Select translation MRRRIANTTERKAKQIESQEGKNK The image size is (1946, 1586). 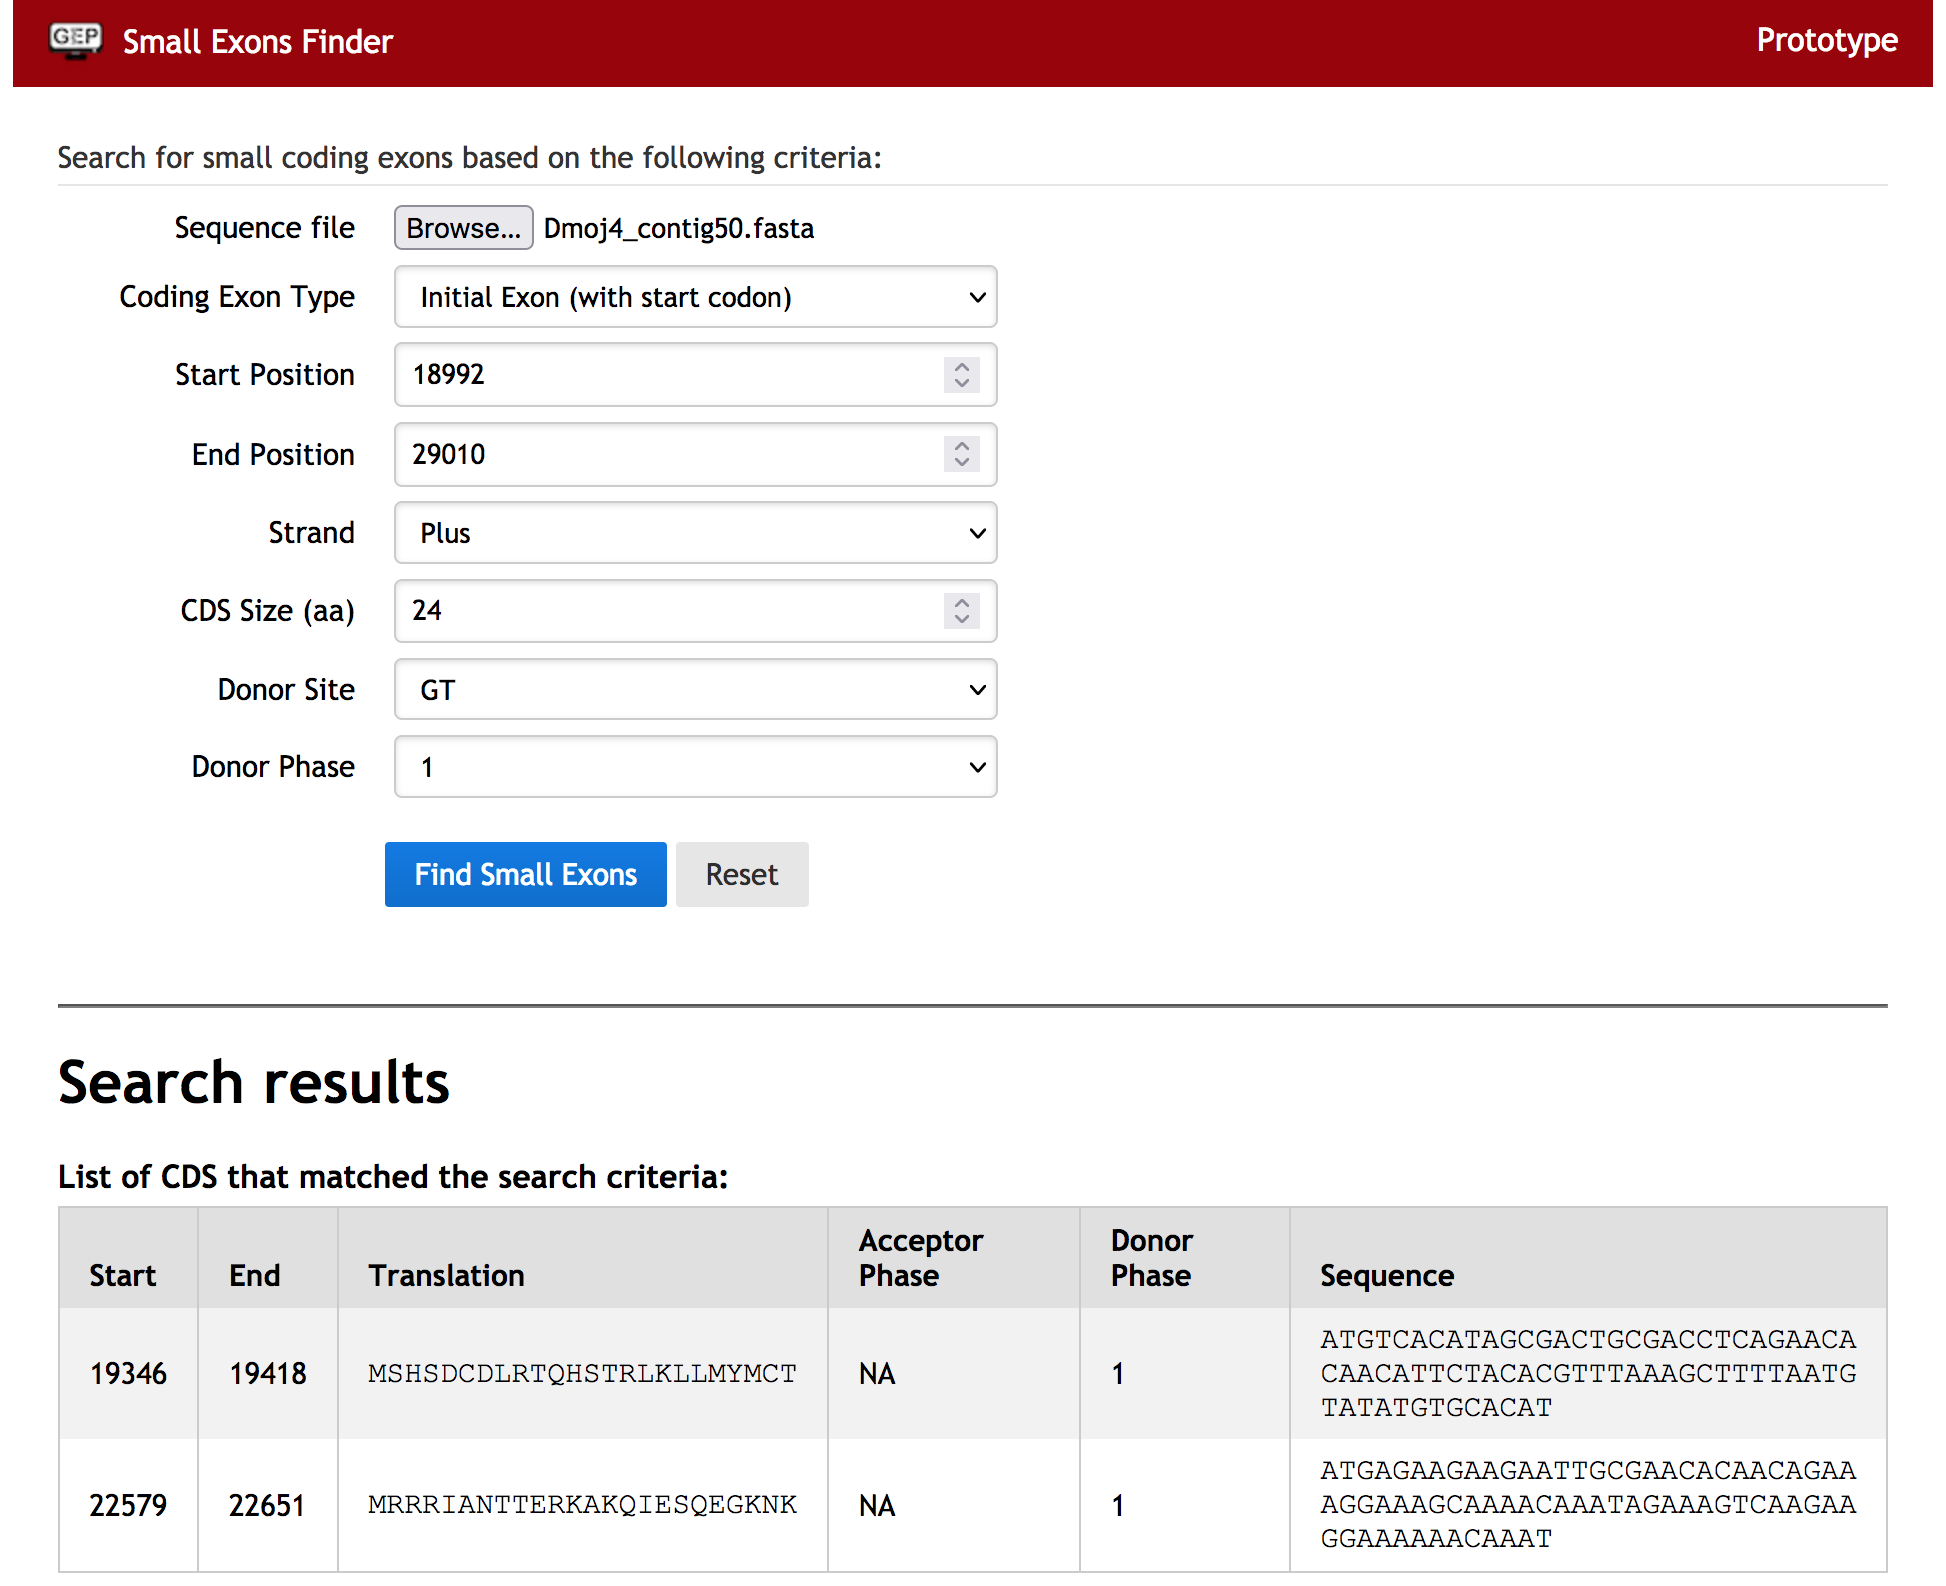pyautogui.click(x=582, y=1505)
